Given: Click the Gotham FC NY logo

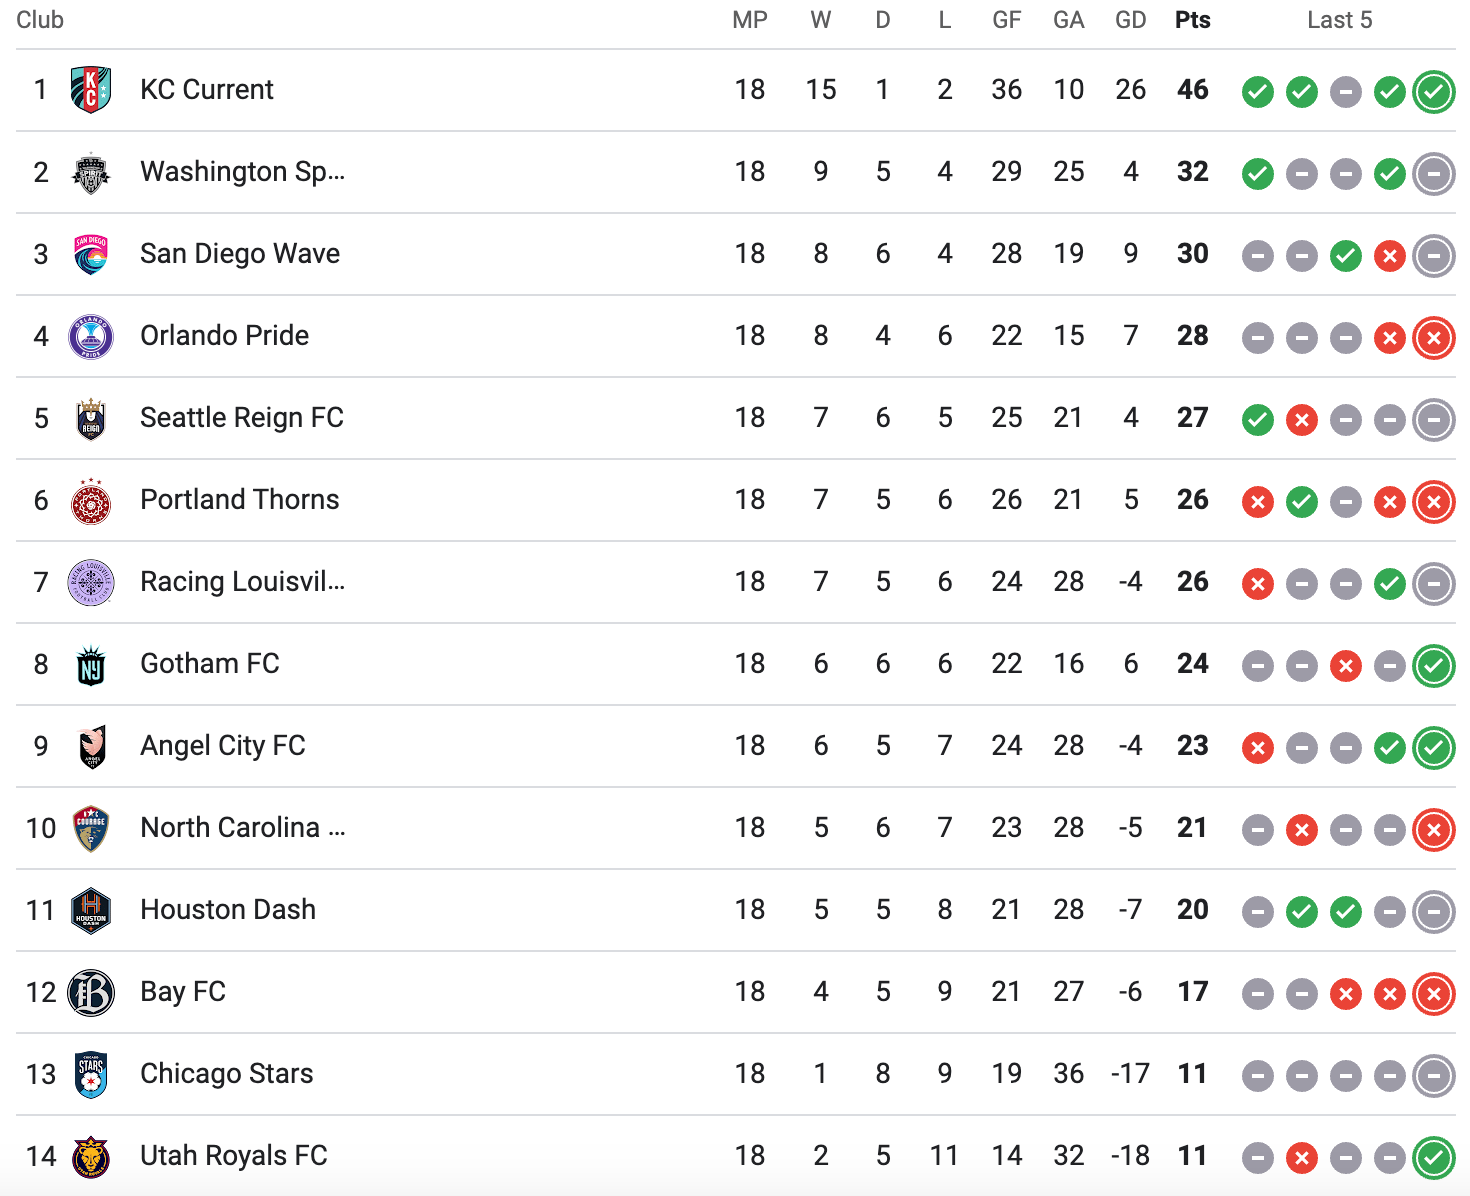Looking at the screenshot, I should pyautogui.click(x=91, y=664).
